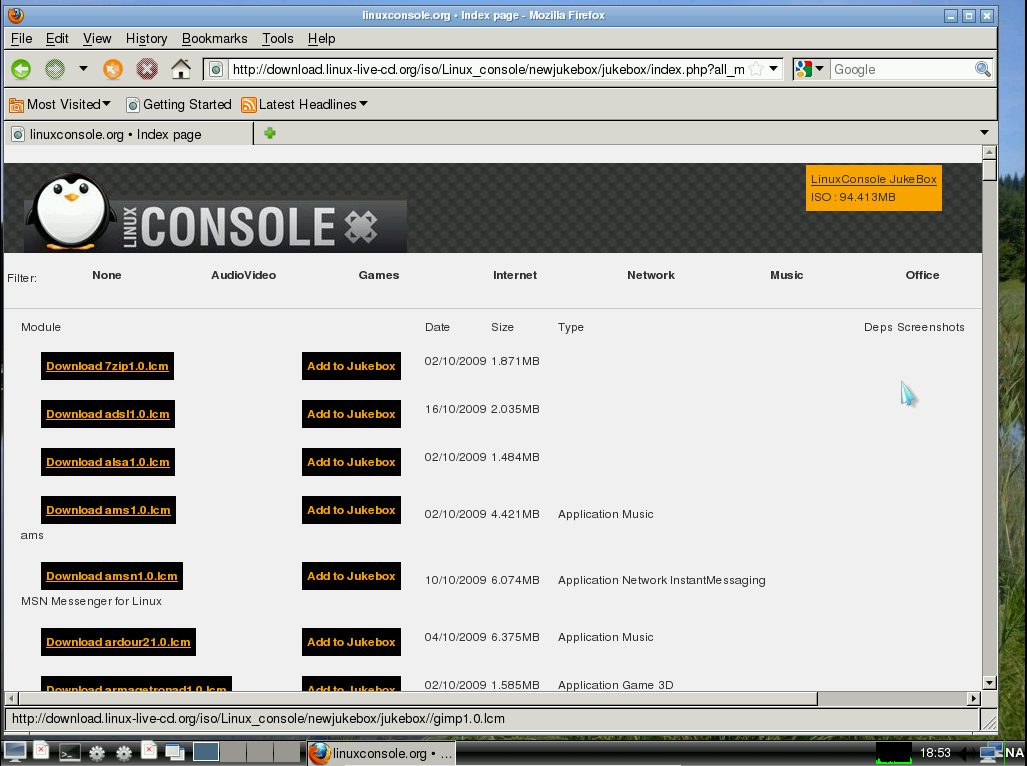Filter modules by Games
This screenshot has height=766, width=1027.
pyautogui.click(x=379, y=275)
